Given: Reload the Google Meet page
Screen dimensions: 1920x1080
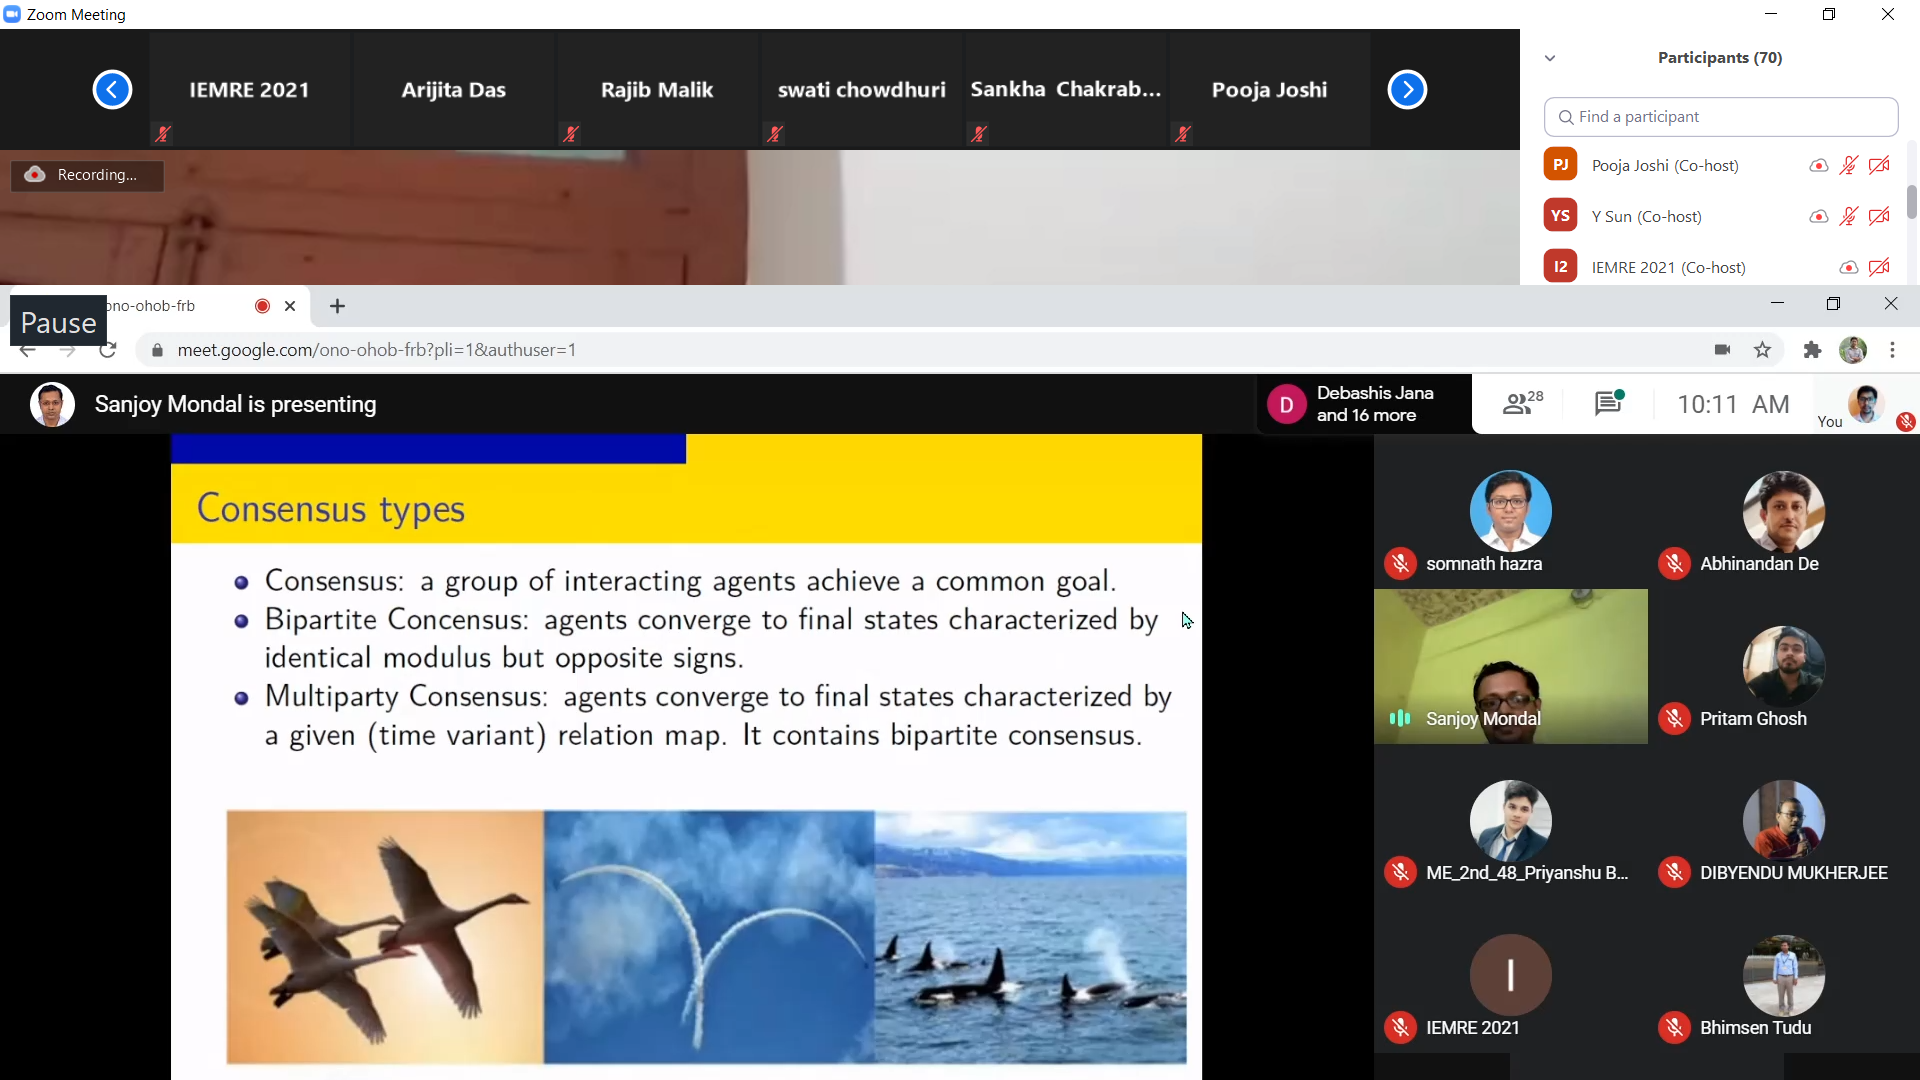Looking at the screenshot, I should pyautogui.click(x=108, y=350).
